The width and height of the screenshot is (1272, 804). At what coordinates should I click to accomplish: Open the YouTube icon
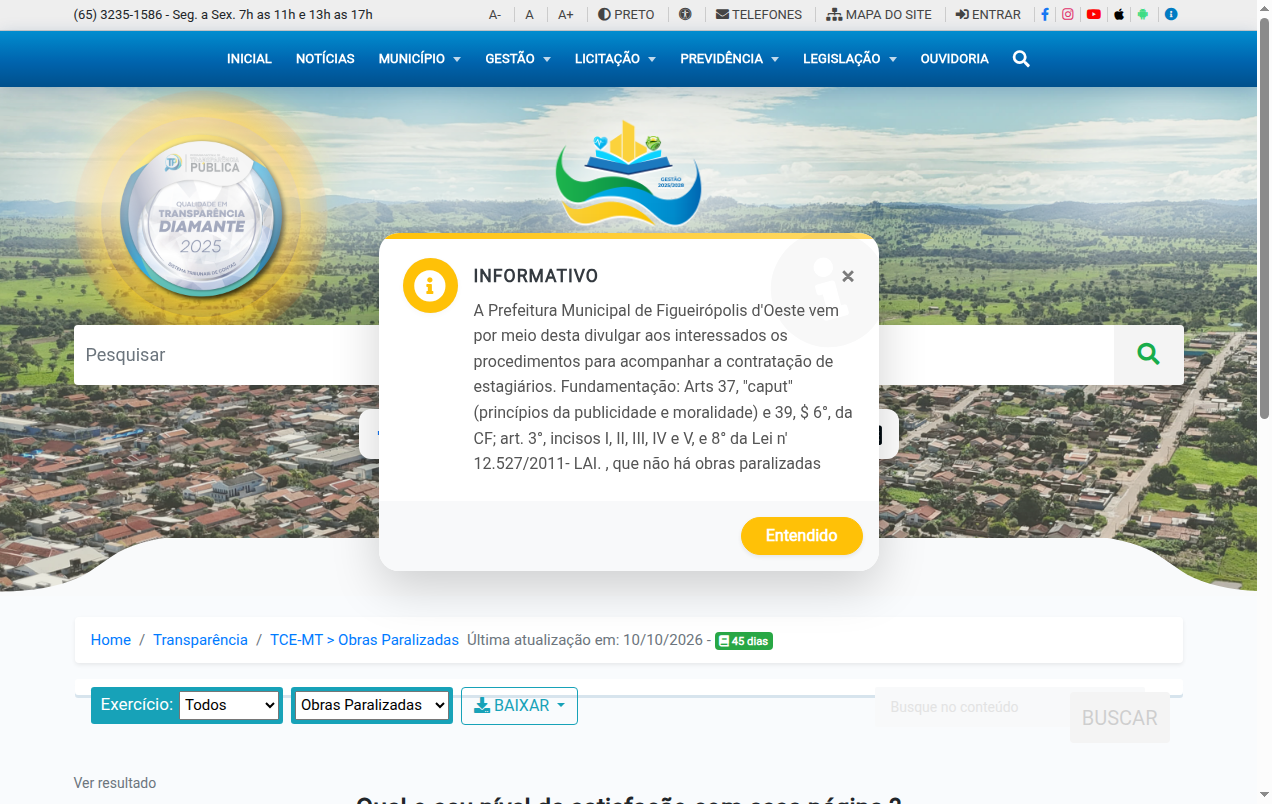[x=1094, y=15]
